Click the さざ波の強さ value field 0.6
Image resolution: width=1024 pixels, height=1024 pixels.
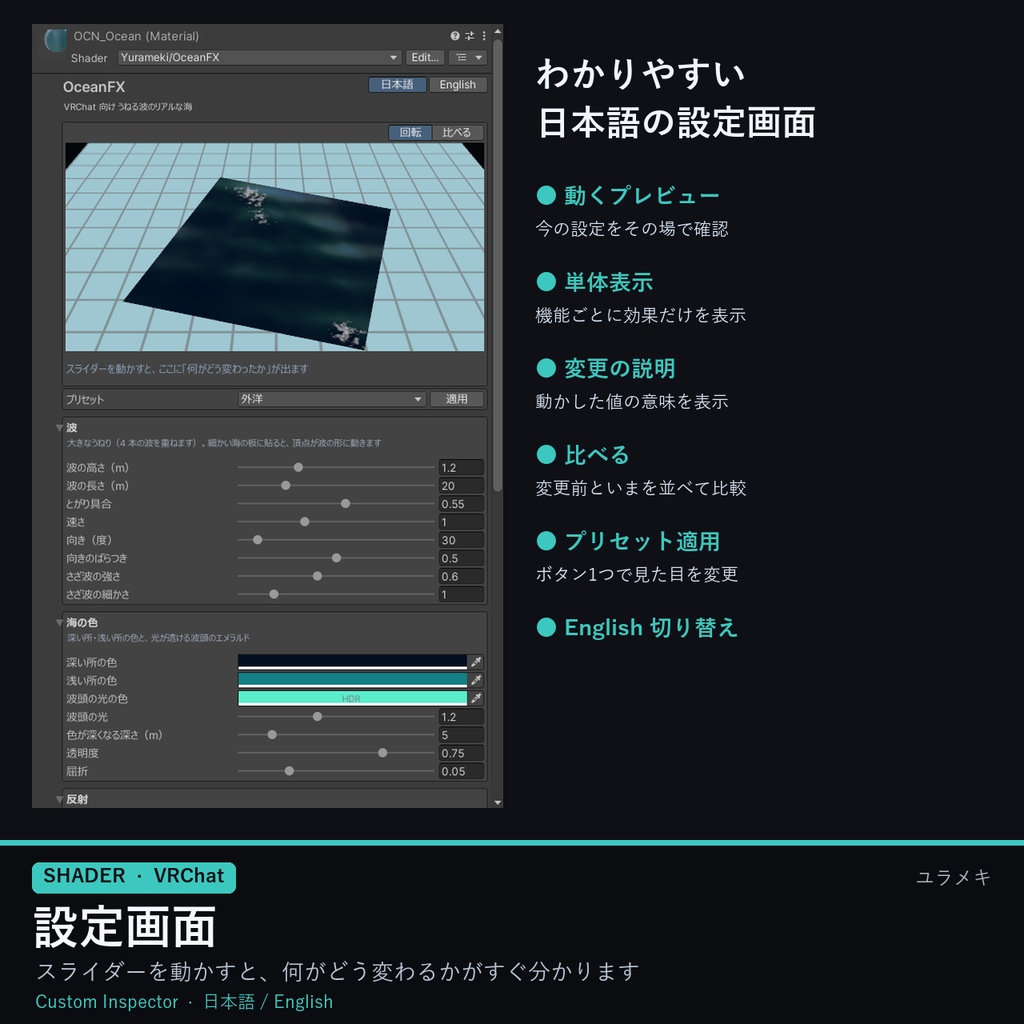point(461,576)
